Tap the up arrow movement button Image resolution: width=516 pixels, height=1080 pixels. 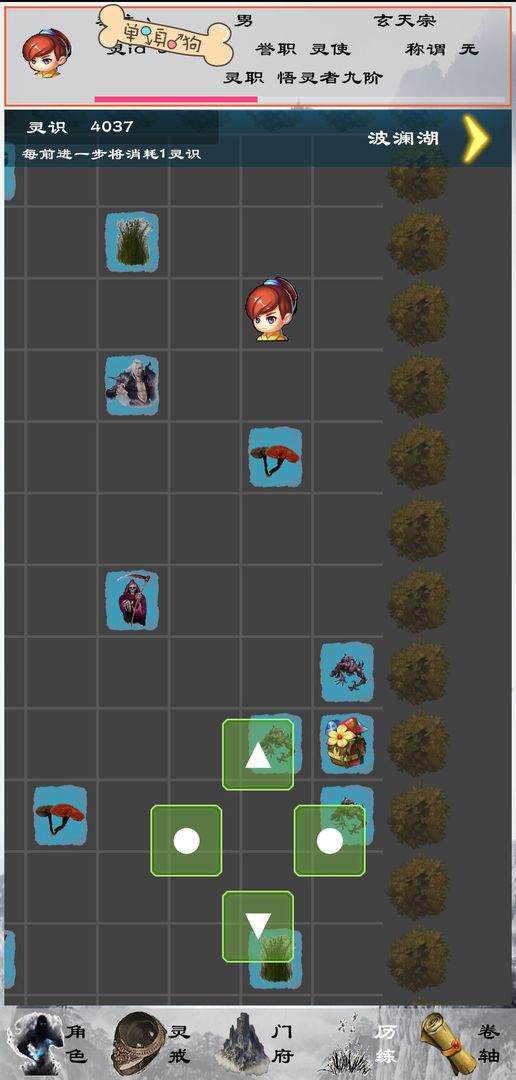[258, 755]
